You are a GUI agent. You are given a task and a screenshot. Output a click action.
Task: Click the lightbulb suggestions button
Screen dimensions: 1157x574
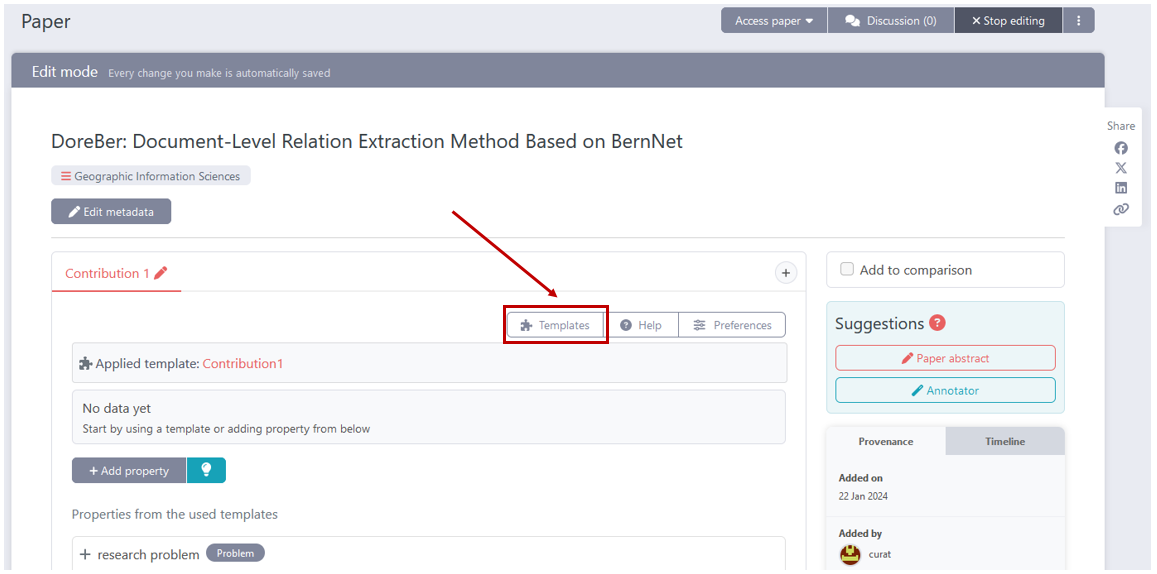click(206, 470)
